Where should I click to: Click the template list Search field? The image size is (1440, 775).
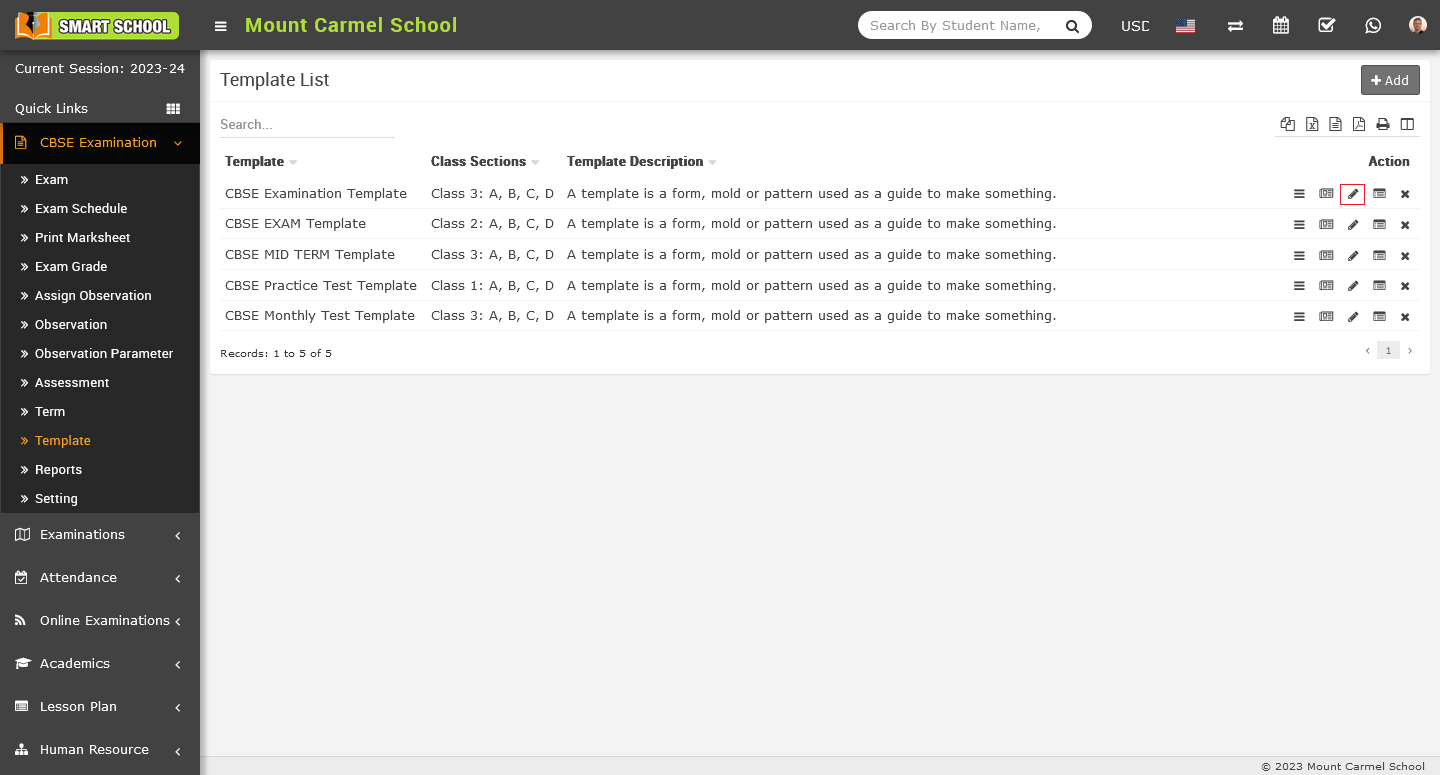pos(307,125)
